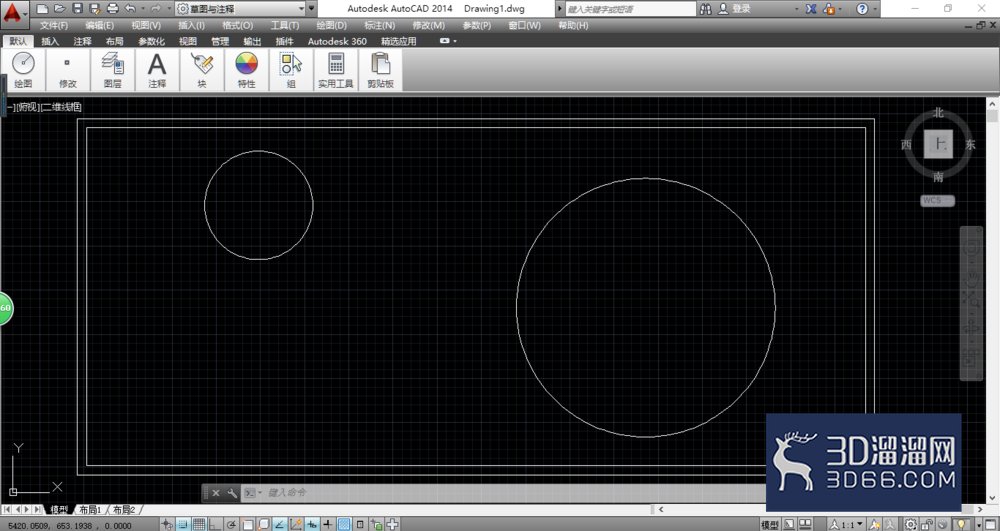
Task: Click the help question mark icon
Action: [862, 9]
